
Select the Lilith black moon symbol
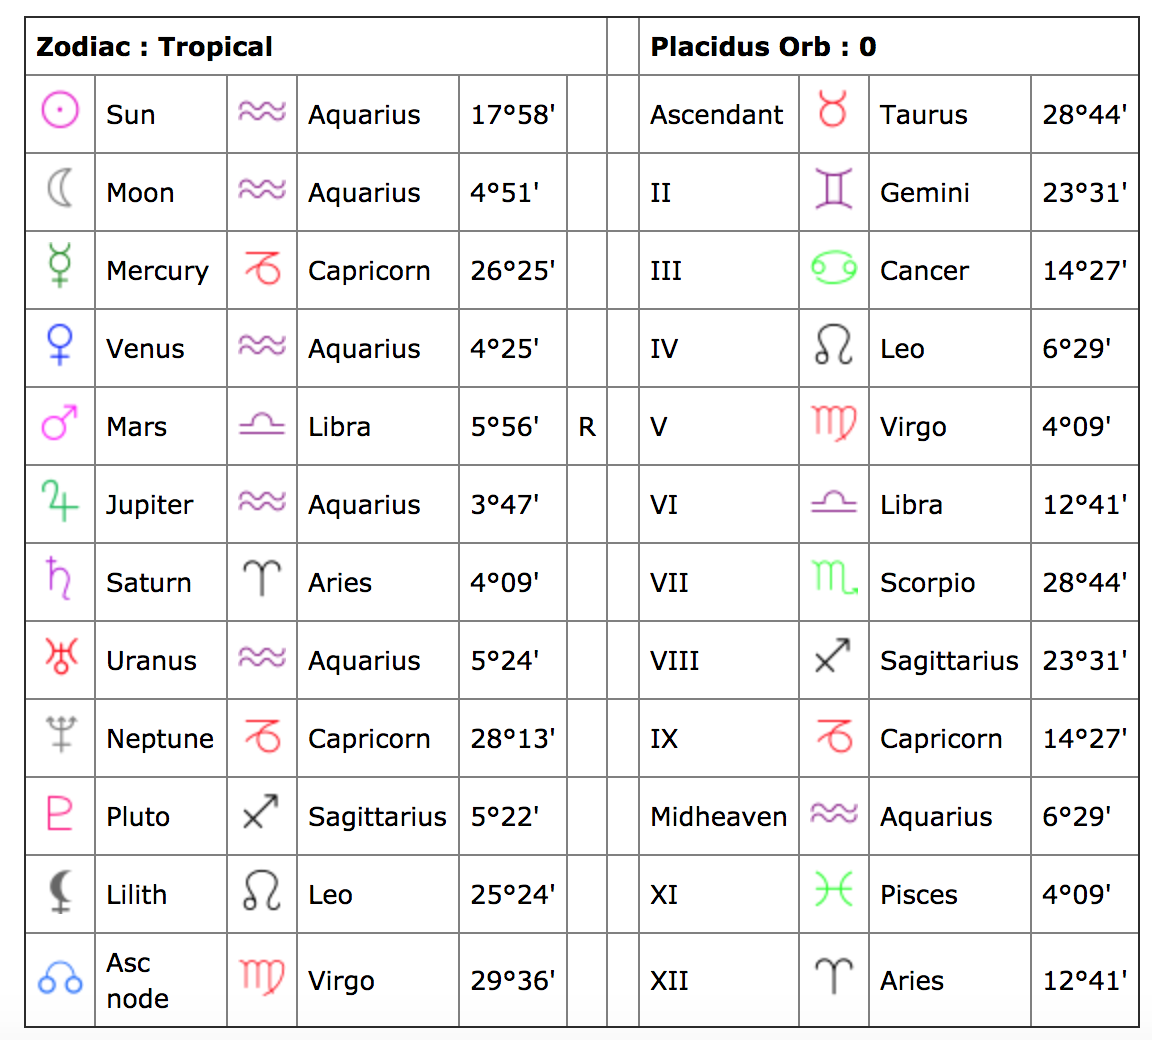tap(60, 891)
